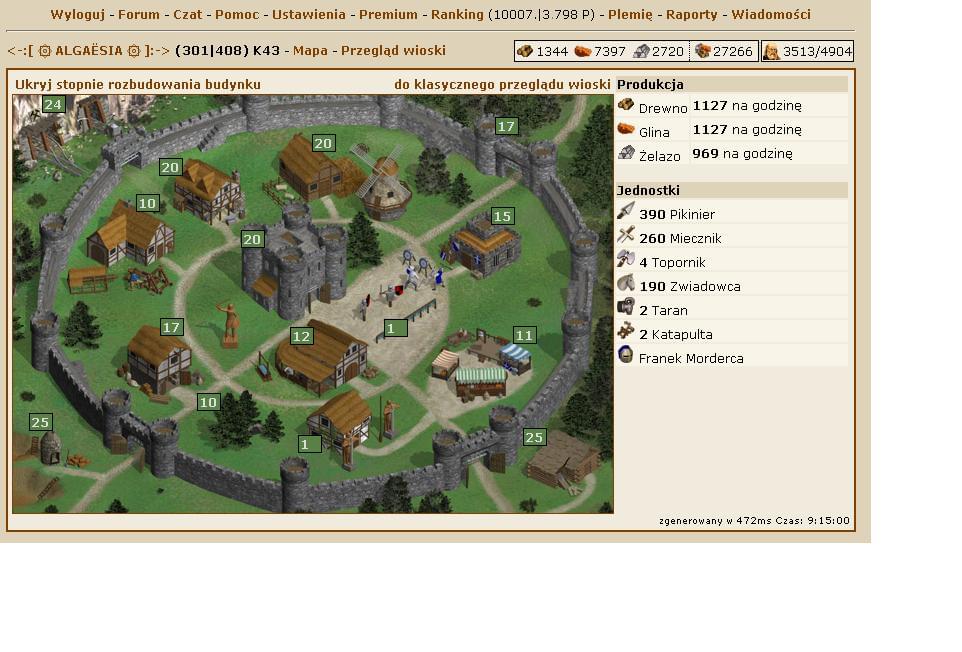Click the gear symbol after ALGAËSIA
The height and width of the screenshot is (652, 962).
pos(134,51)
